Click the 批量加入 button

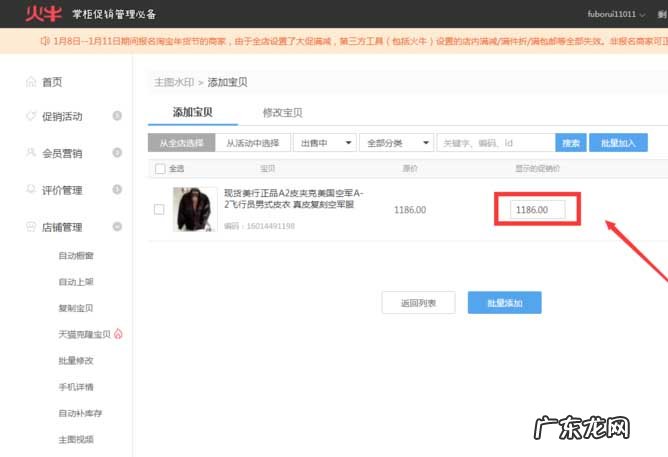618,143
